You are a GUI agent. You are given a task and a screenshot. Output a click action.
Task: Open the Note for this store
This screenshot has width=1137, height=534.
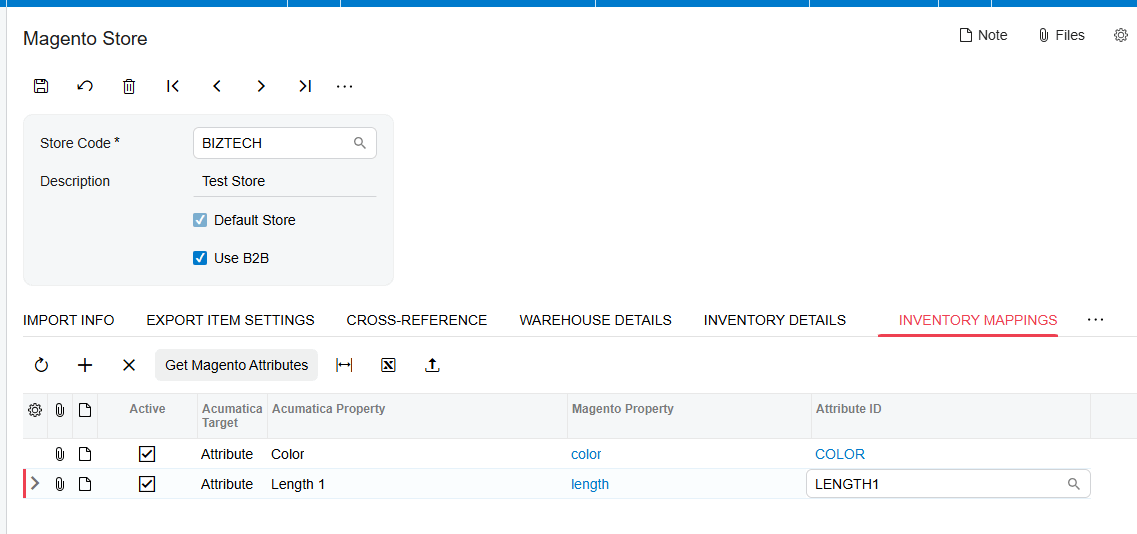(x=983, y=35)
